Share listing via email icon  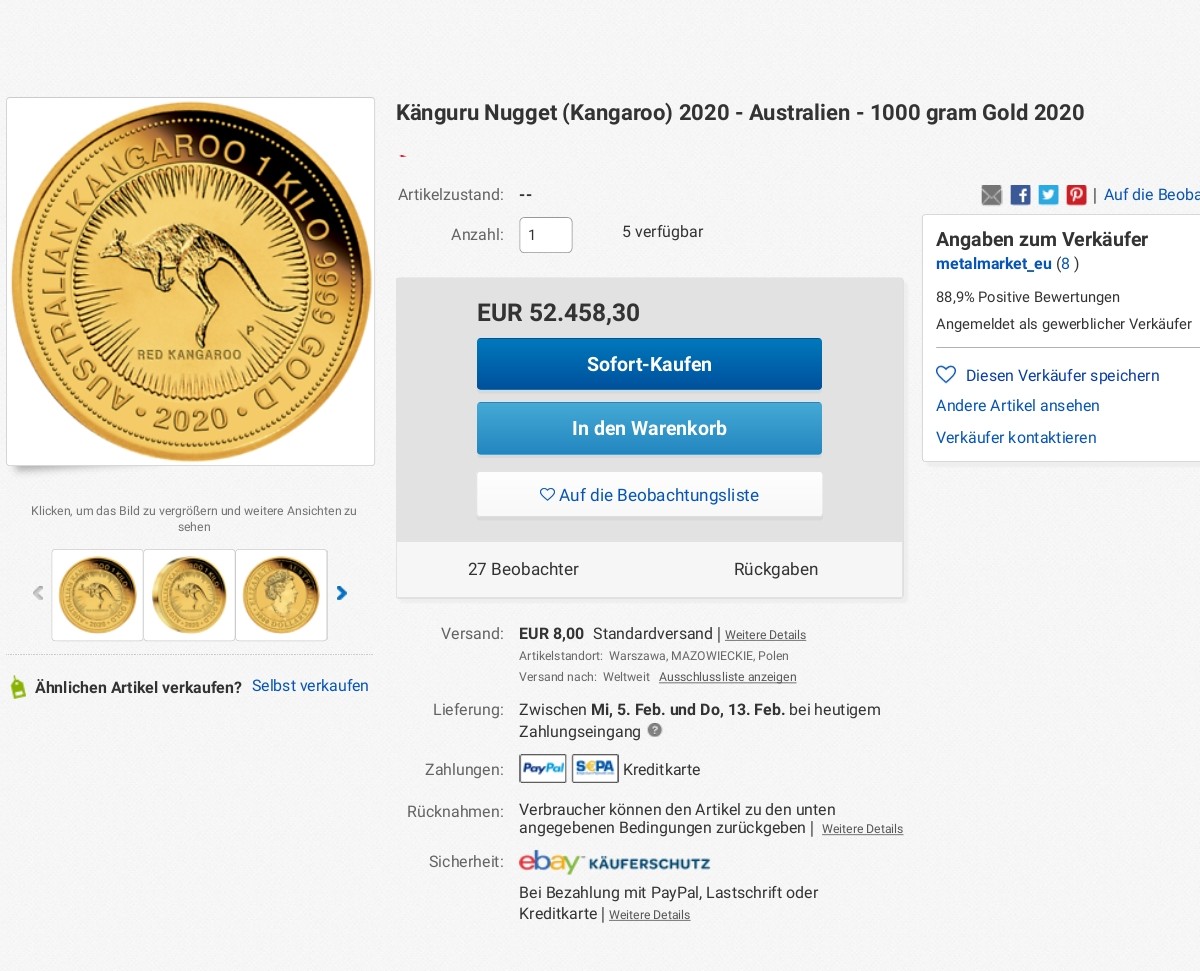(991, 195)
